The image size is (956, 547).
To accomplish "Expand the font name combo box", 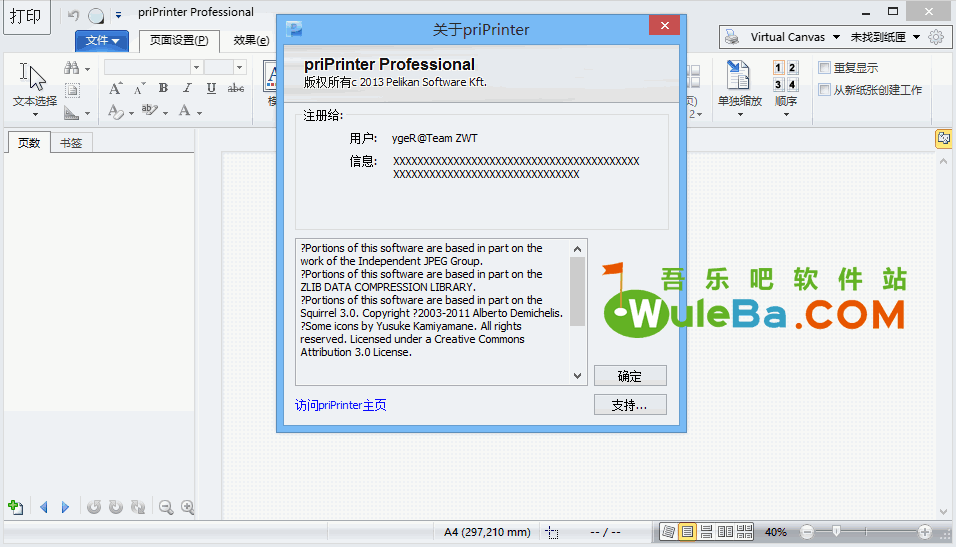I will 196,67.
